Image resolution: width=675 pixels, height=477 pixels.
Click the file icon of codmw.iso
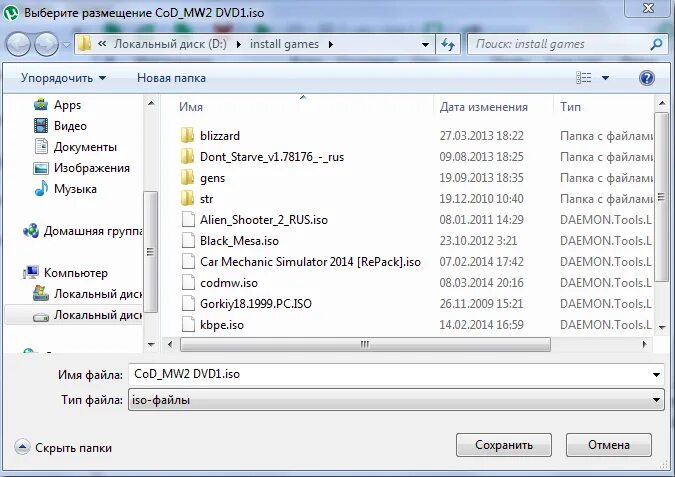tap(188, 283)
